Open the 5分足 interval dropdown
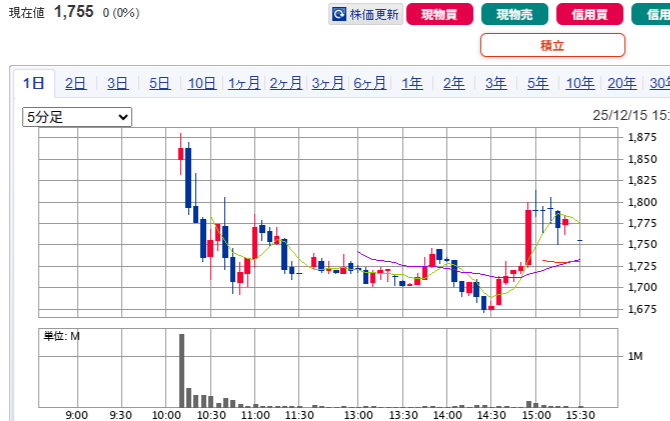Image resolution: width=670 pixels, height=421 pixels. (x=77, y=117)
